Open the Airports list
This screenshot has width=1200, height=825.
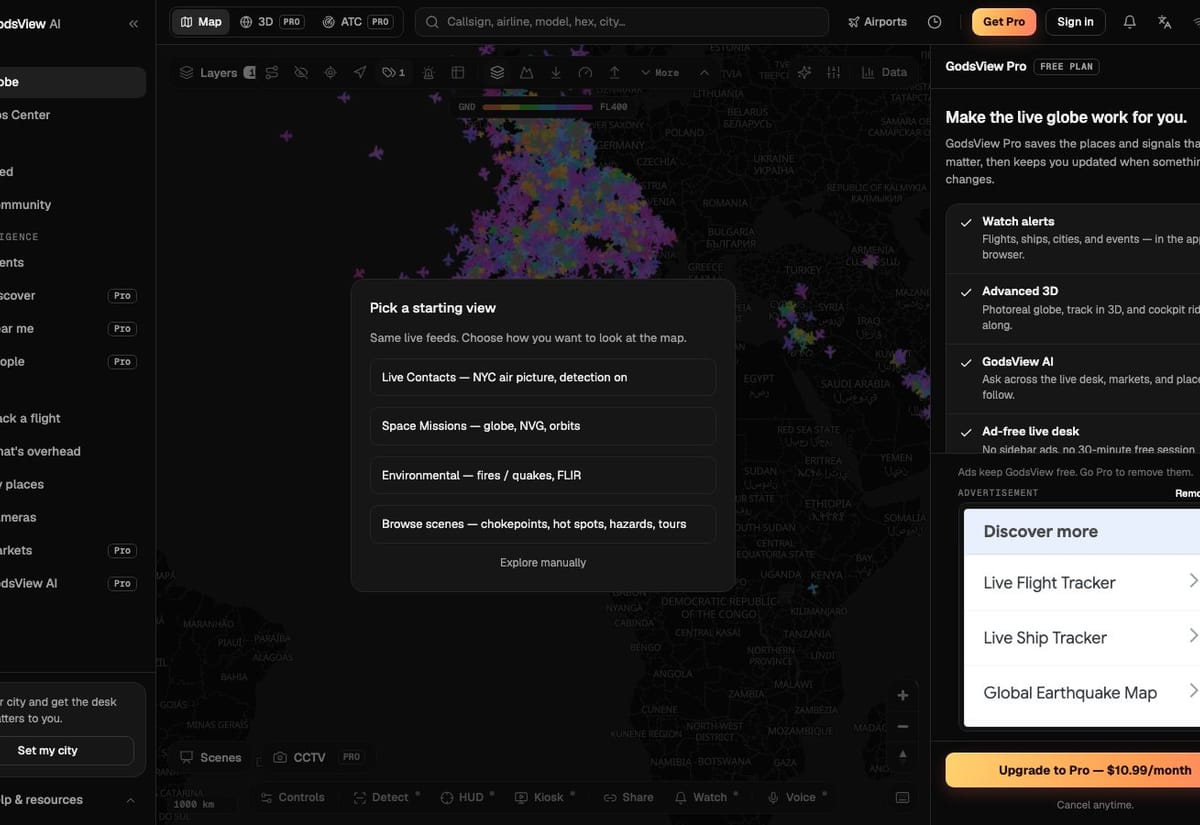(877, 22)
